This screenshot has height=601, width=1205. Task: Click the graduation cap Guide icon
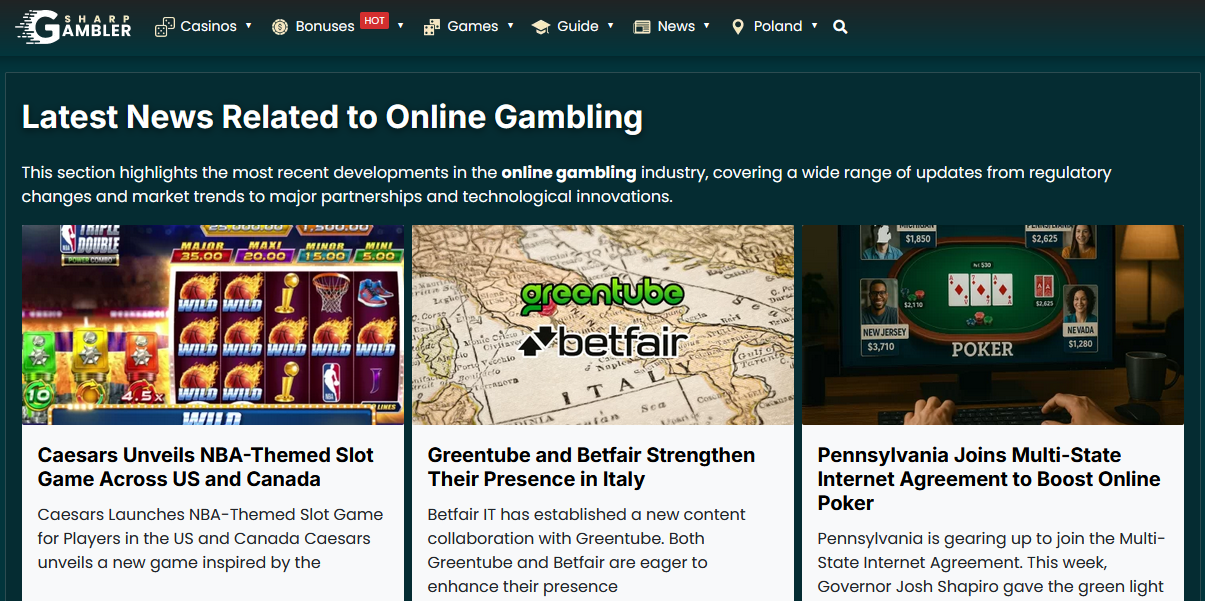pyautogui.click(x=541, y=27)
